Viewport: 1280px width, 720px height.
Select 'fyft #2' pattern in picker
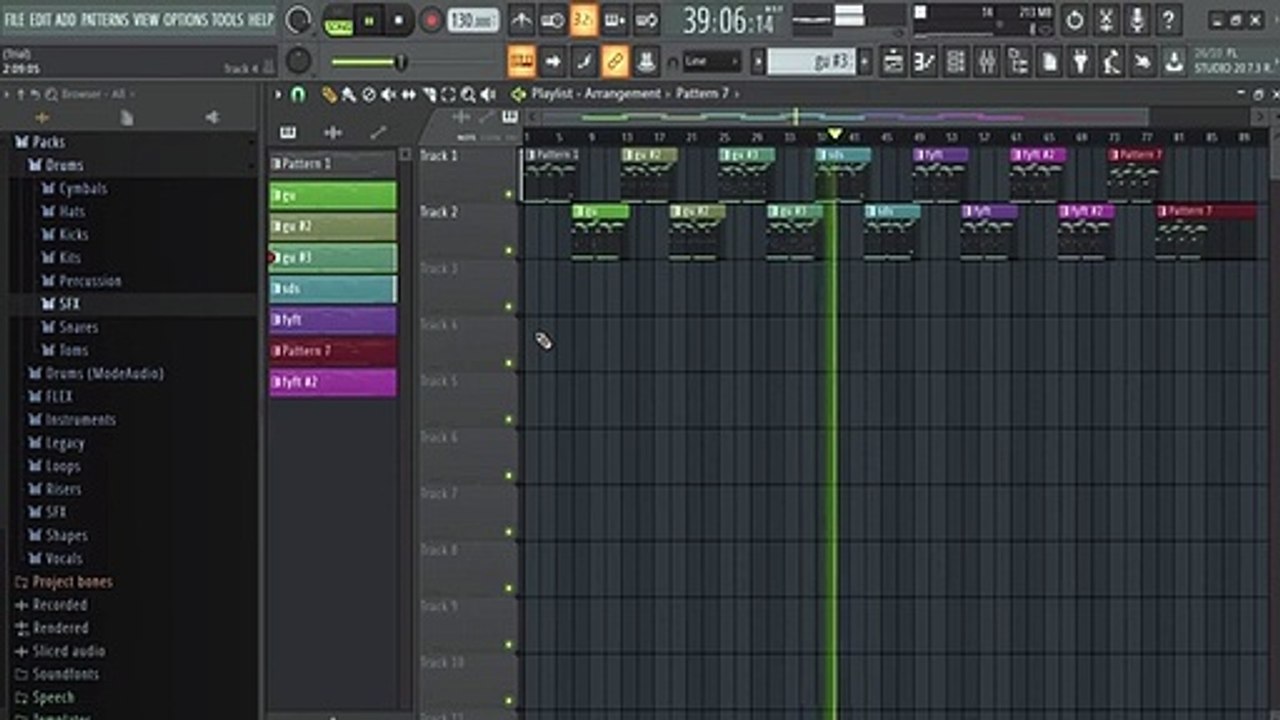[333, 382]
